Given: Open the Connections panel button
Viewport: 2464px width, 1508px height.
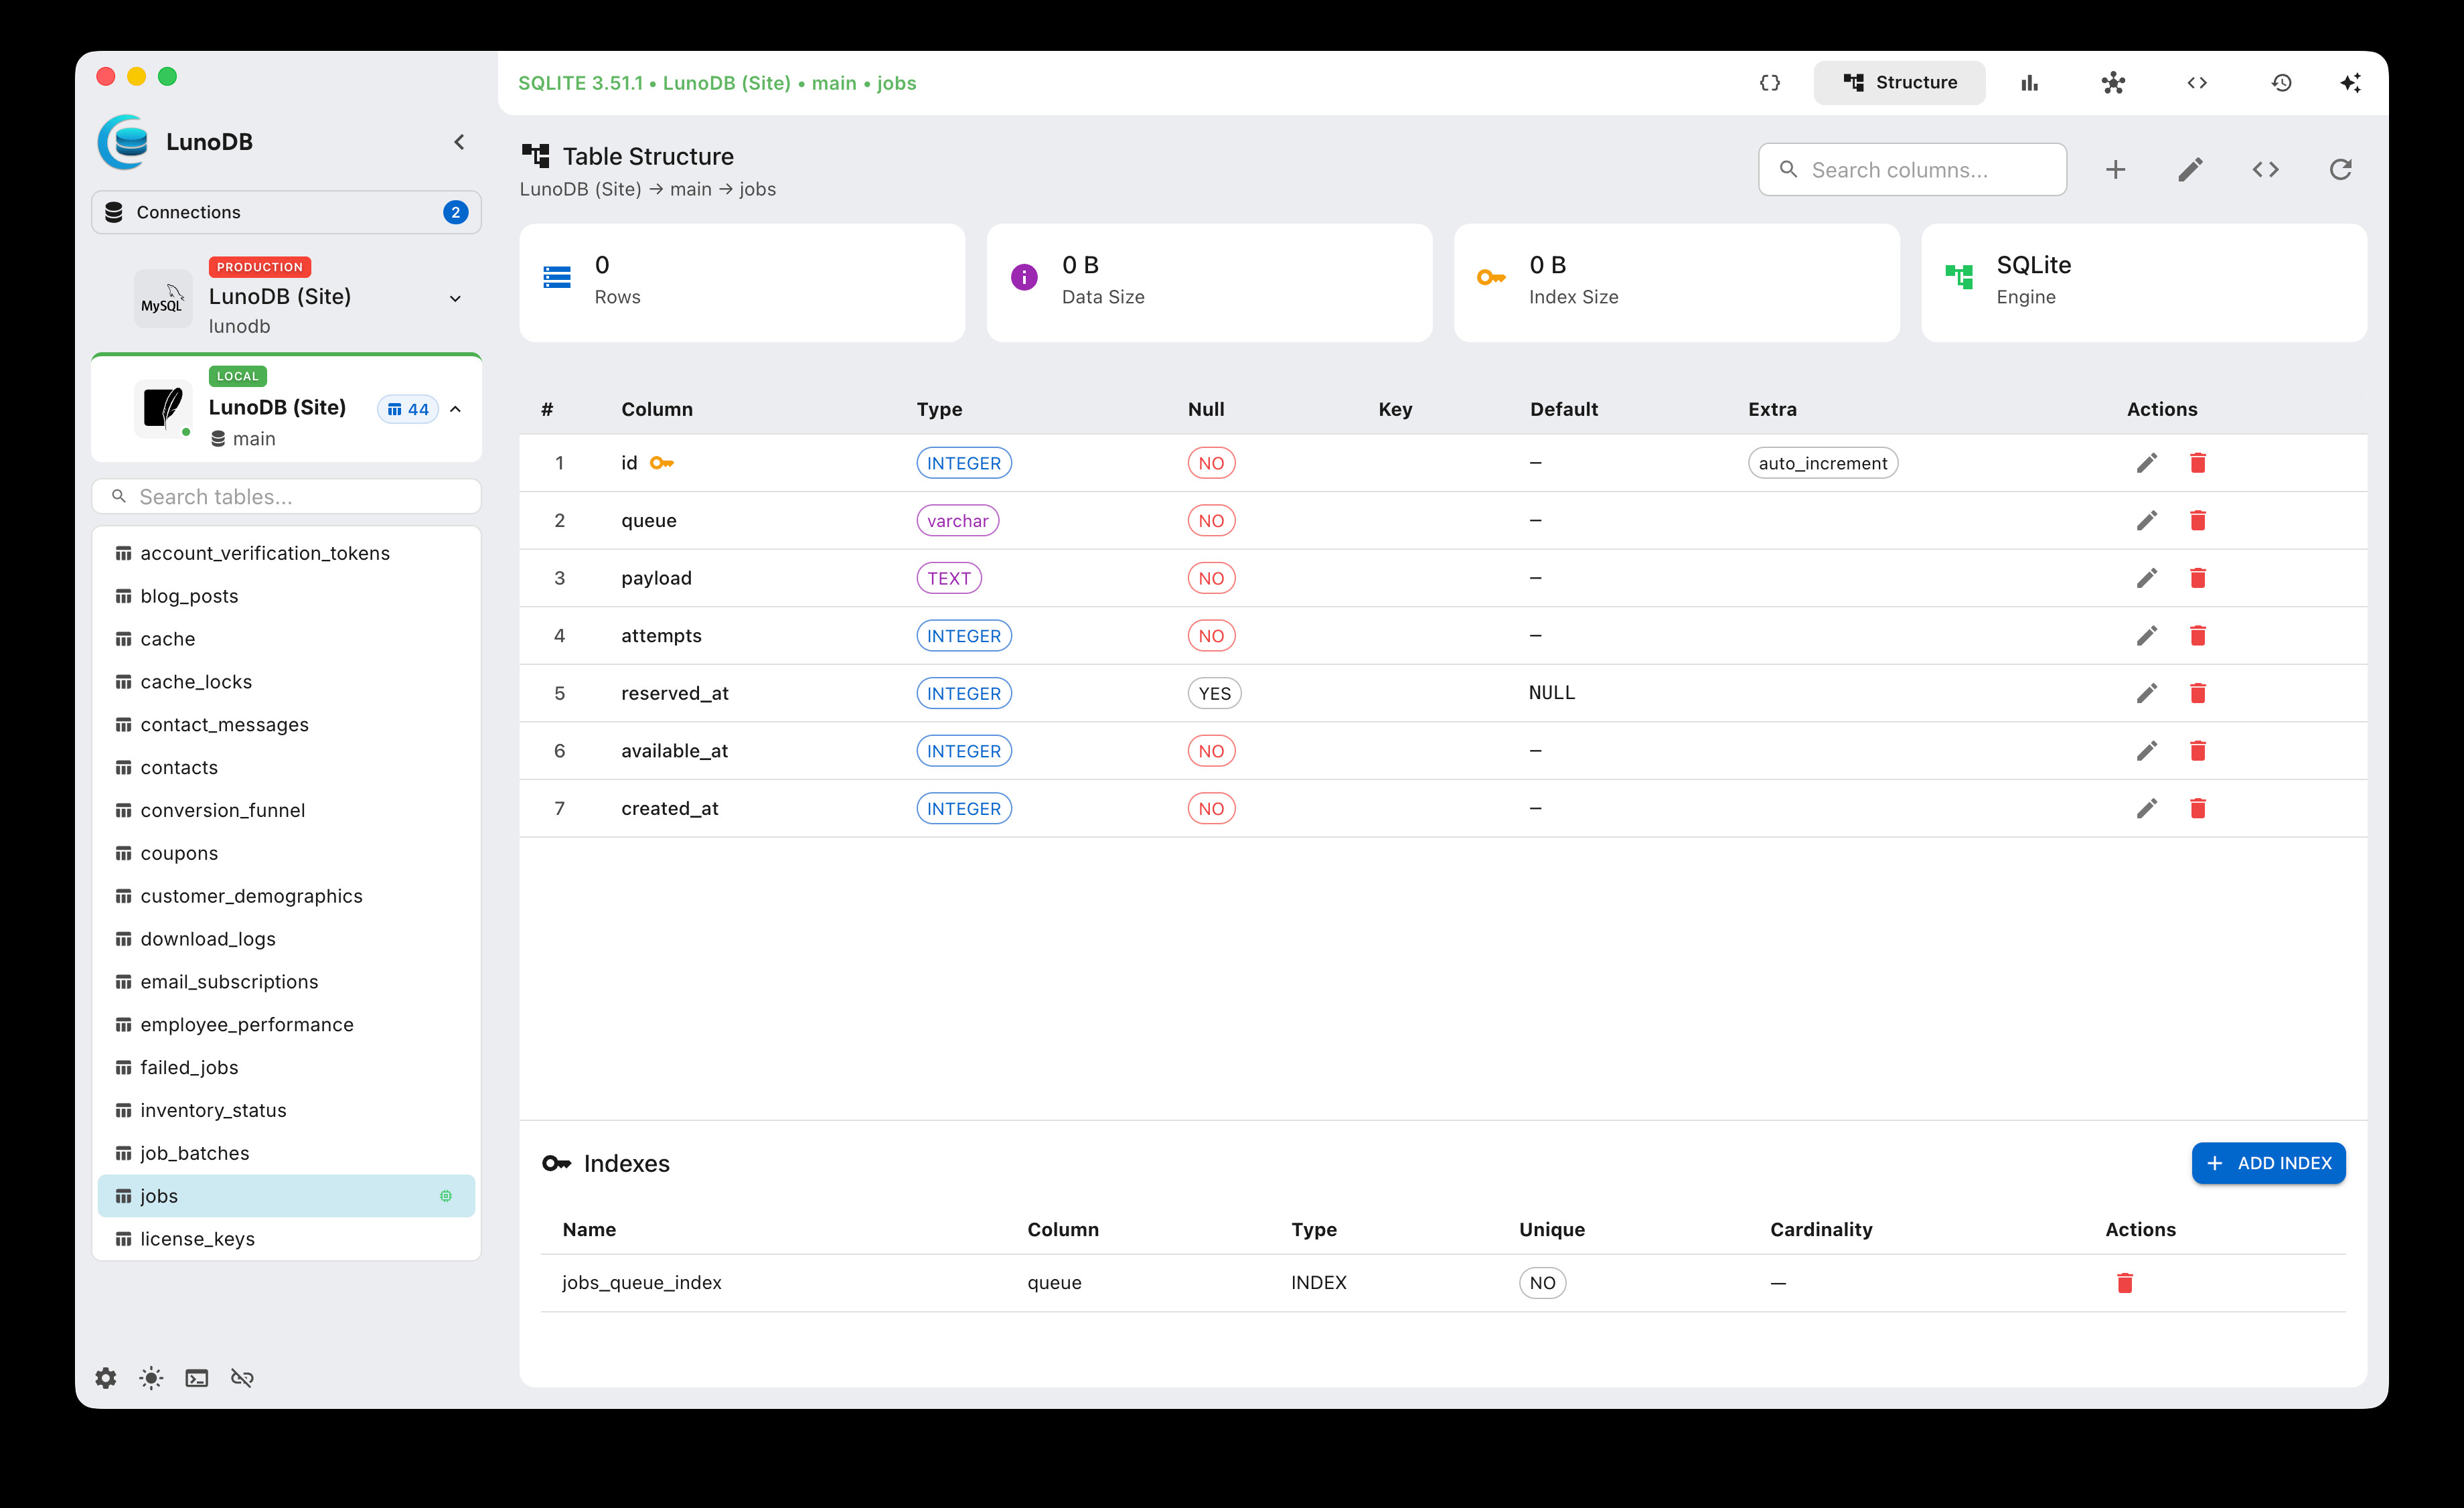Looking at the screenshot, I should (286, 212).
